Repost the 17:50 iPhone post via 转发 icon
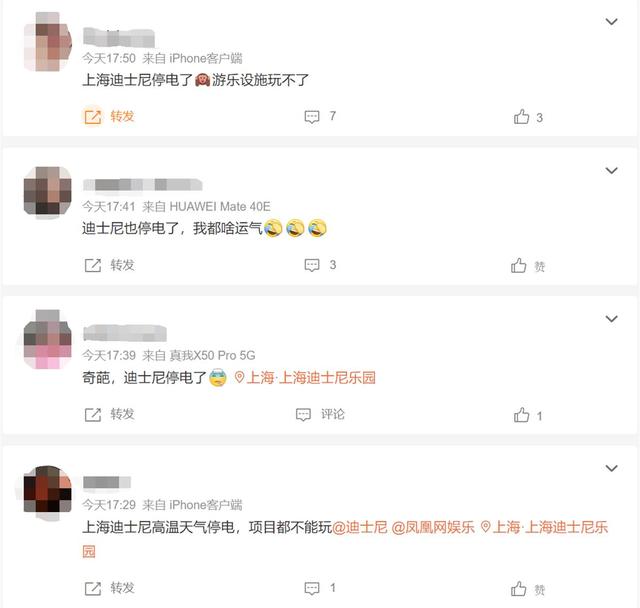Image resolution: width=640 pixels, height=608 pixels. point(109,117)
